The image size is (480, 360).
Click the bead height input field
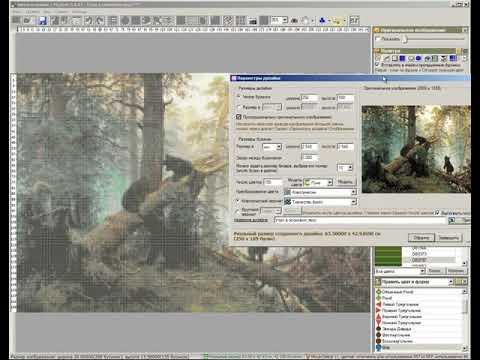pos(345,147)
